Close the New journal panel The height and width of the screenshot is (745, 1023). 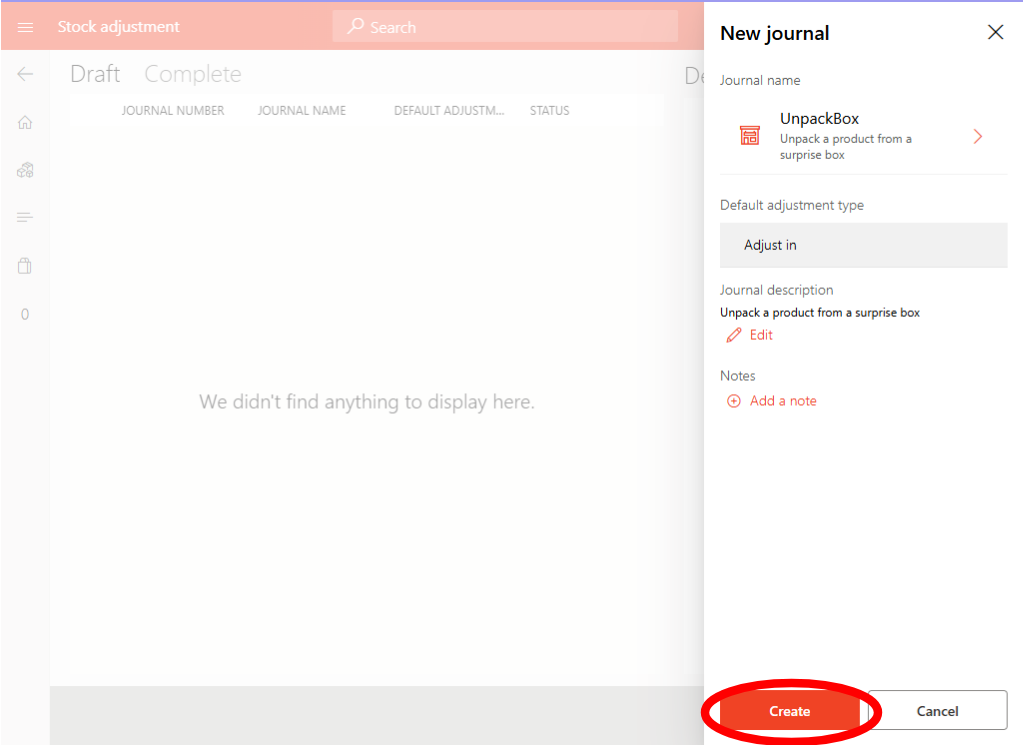pyautogui.click(x=995, y=32)
